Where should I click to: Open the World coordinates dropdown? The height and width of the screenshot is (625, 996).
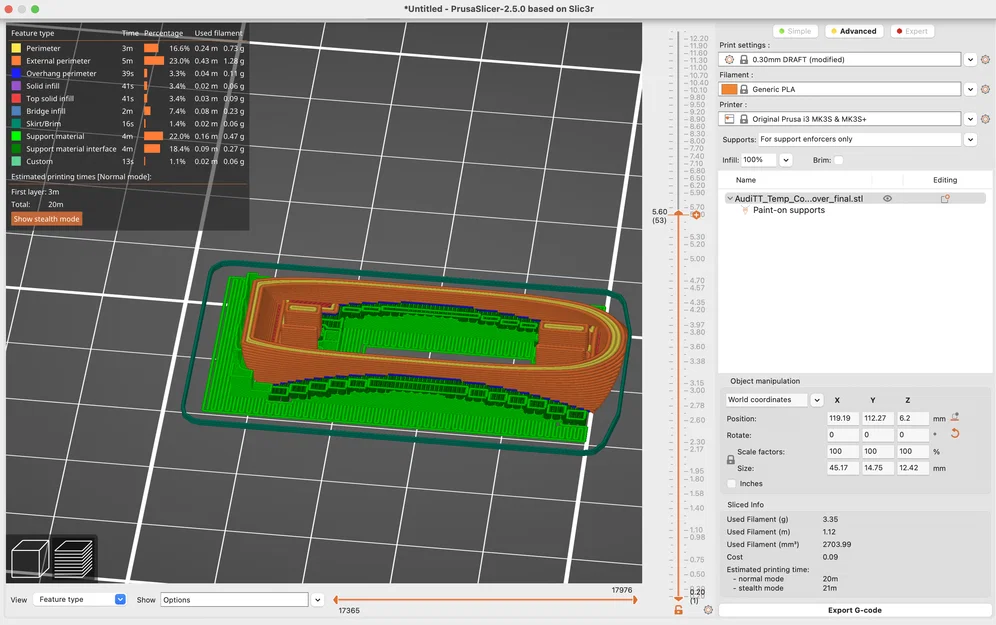coord(817,400)
